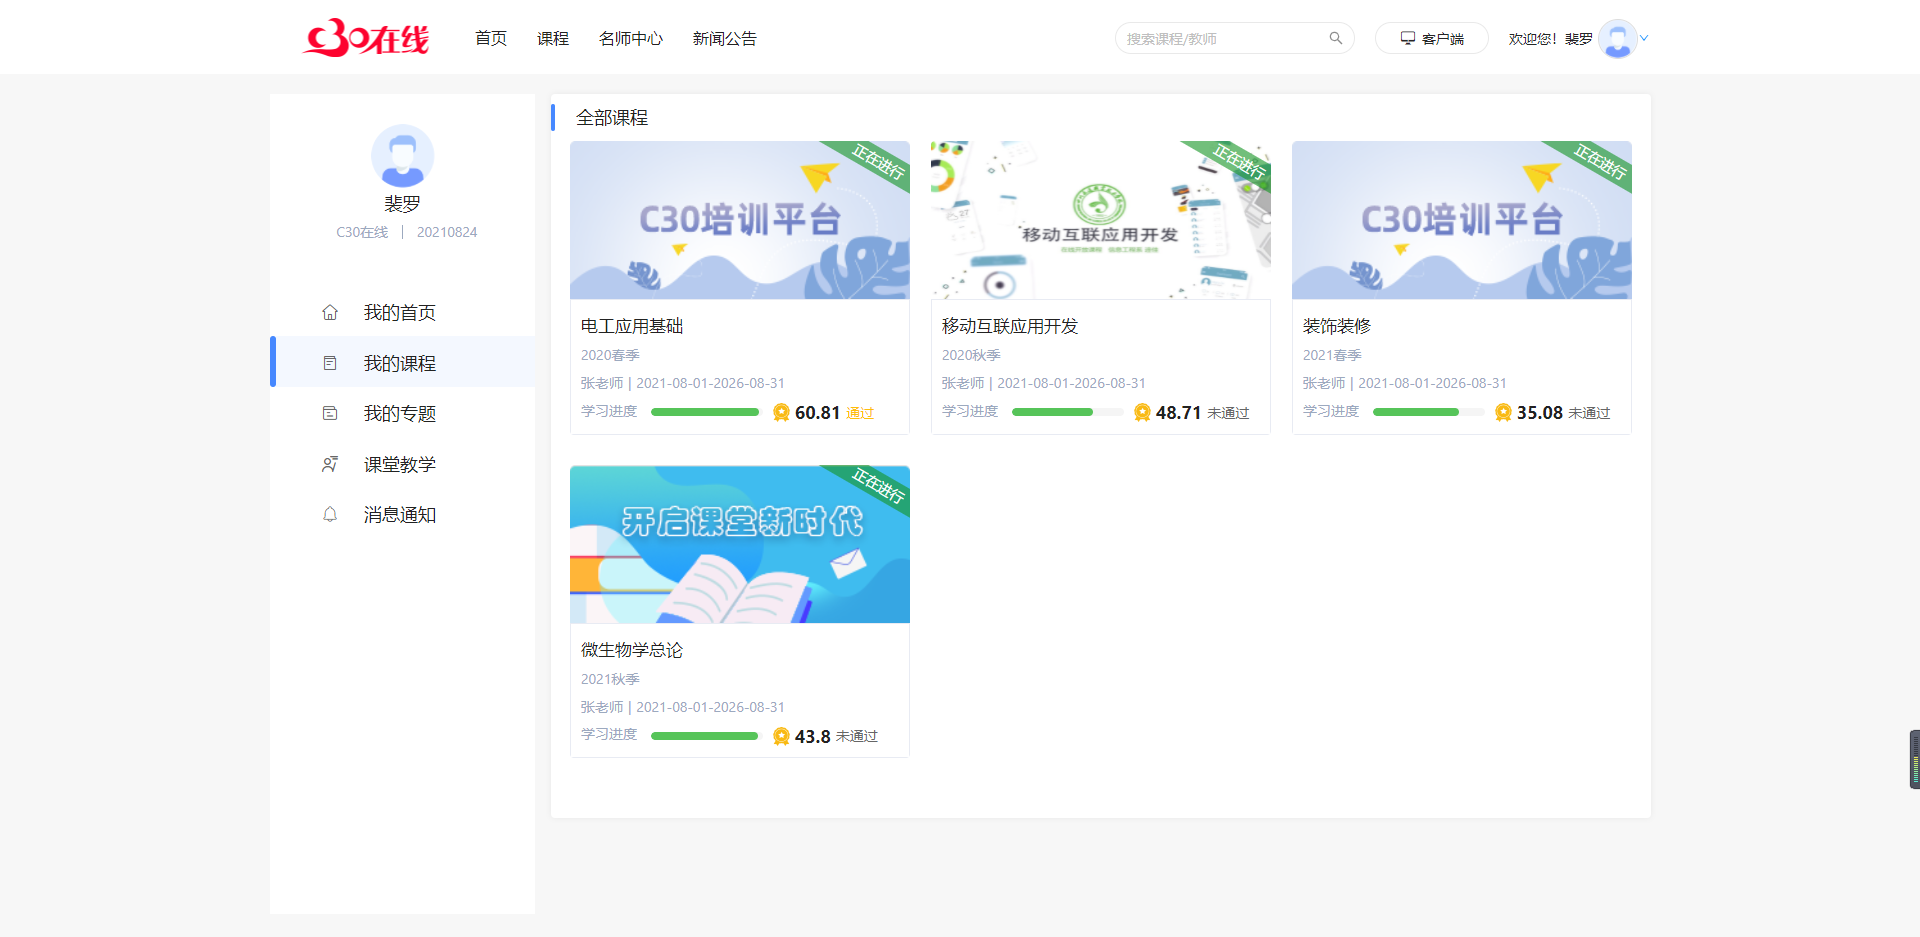This screenshot has width=1920, height=937.
Task: Click the bell icon for 消息通知
Action: coord(330,515)
